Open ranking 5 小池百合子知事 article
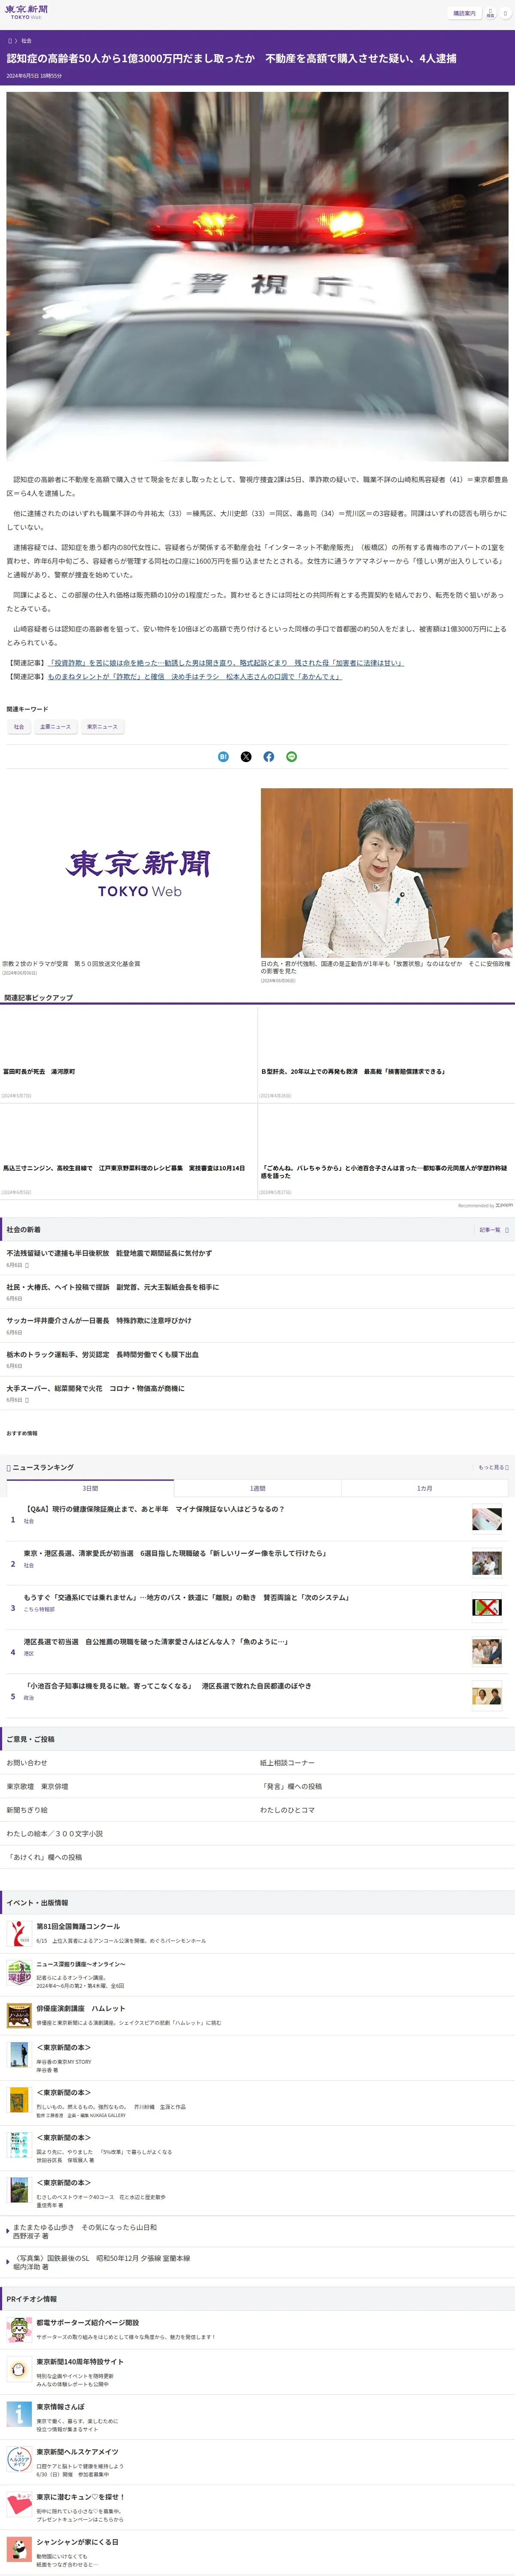The image size is (515, 2576). 167,1686
